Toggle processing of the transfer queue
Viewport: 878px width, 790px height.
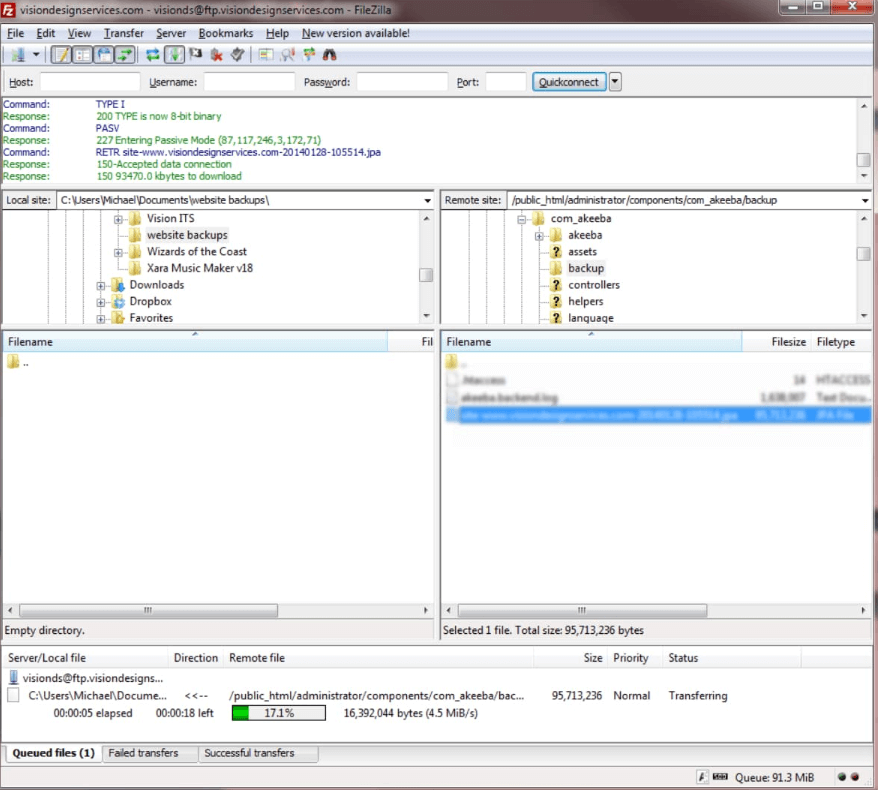pos(174,55)
